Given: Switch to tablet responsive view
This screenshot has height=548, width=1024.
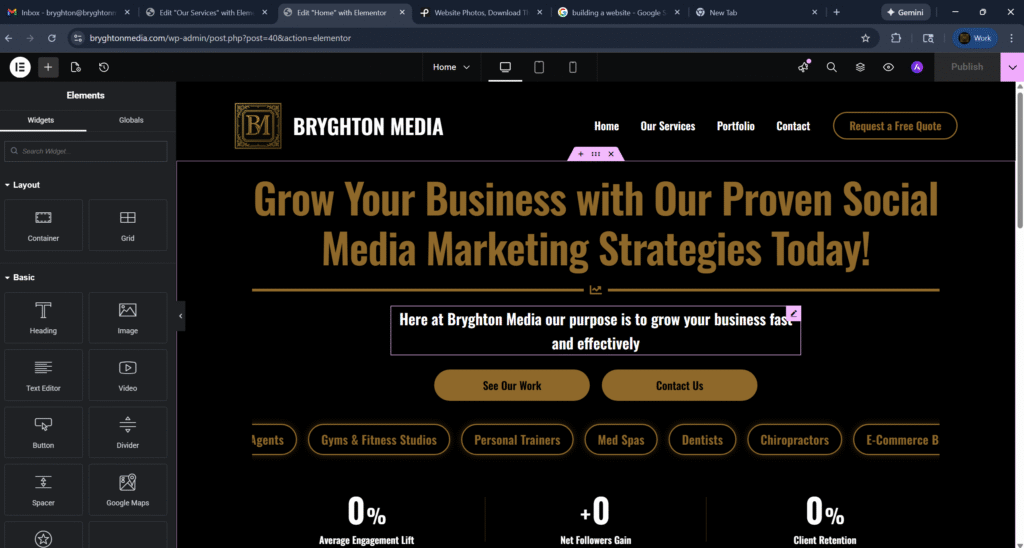Looking at the screenshot, I should pos(539,67).
